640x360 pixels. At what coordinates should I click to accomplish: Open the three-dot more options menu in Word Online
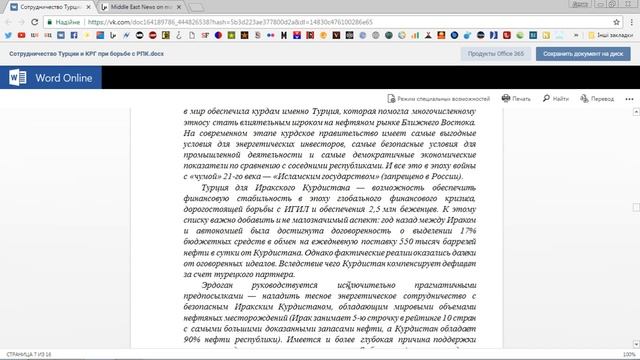coord(629,99)
